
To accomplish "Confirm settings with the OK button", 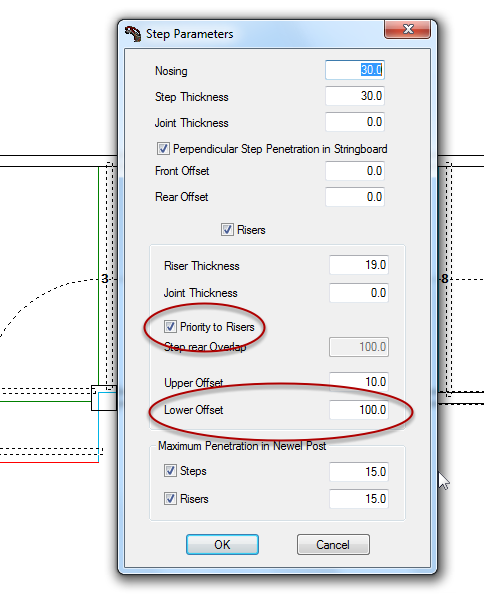I will [222, 544].
